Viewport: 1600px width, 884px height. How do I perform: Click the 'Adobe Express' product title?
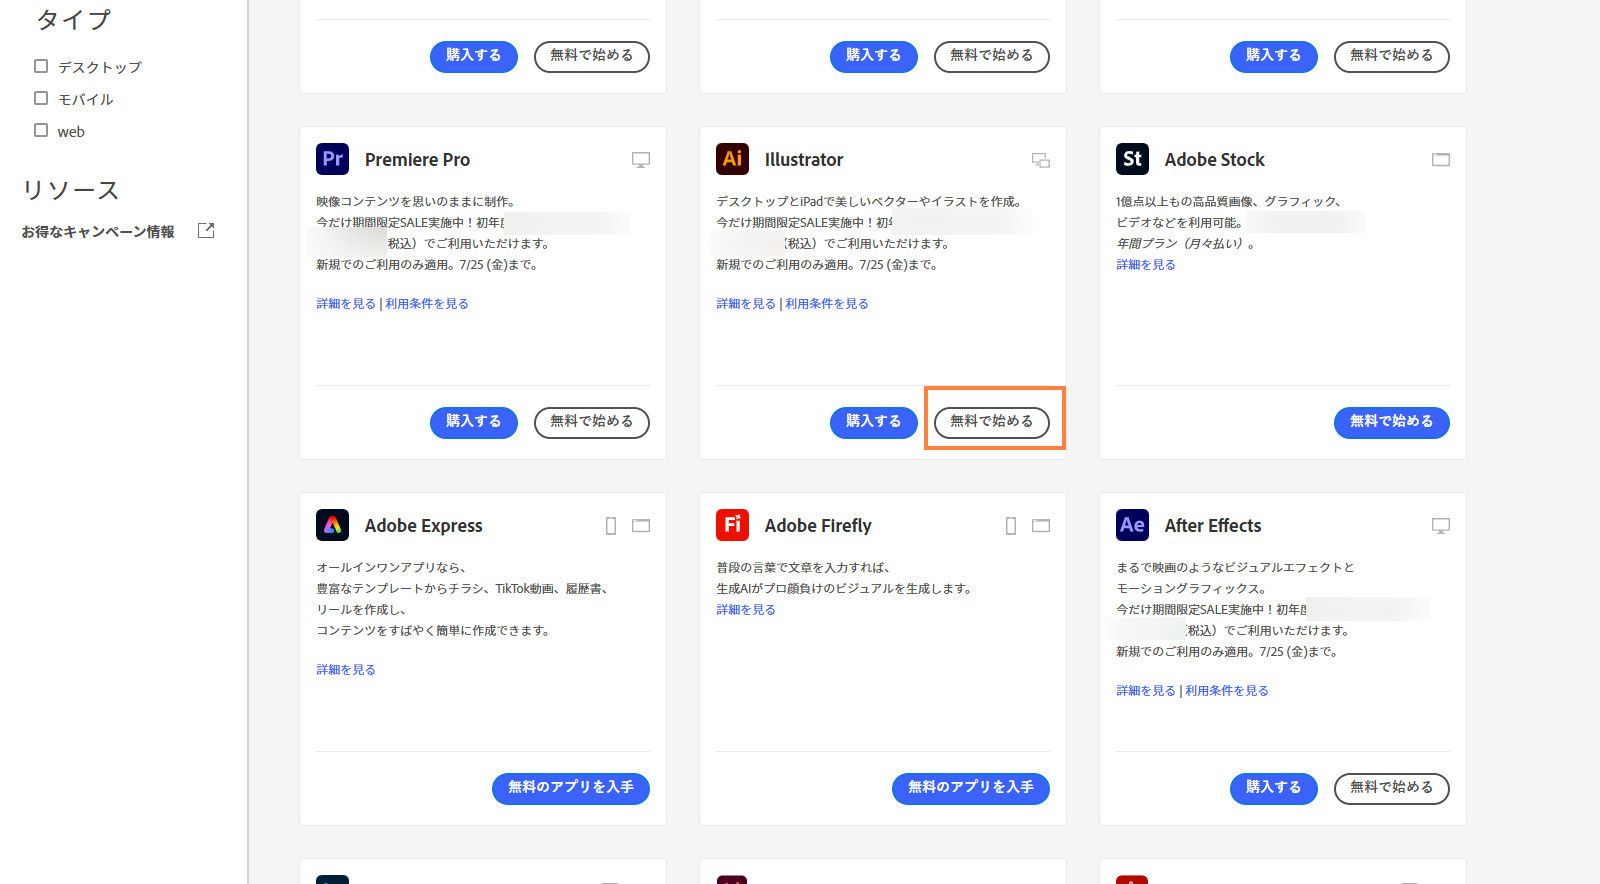424,526
